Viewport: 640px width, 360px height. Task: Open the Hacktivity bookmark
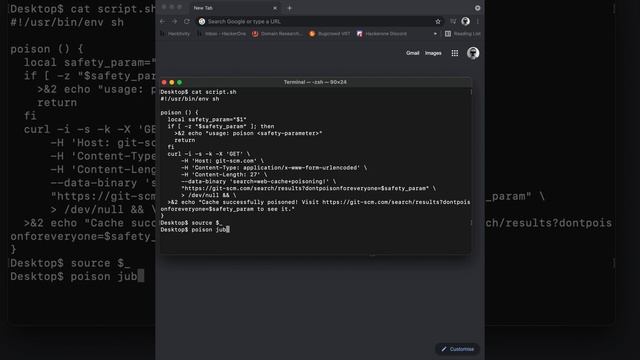(176, 33)
